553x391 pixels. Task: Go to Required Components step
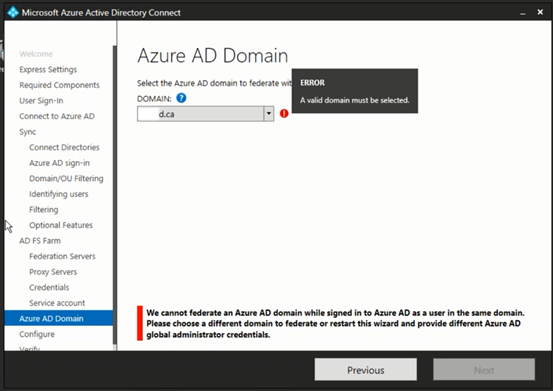point(59,85)
